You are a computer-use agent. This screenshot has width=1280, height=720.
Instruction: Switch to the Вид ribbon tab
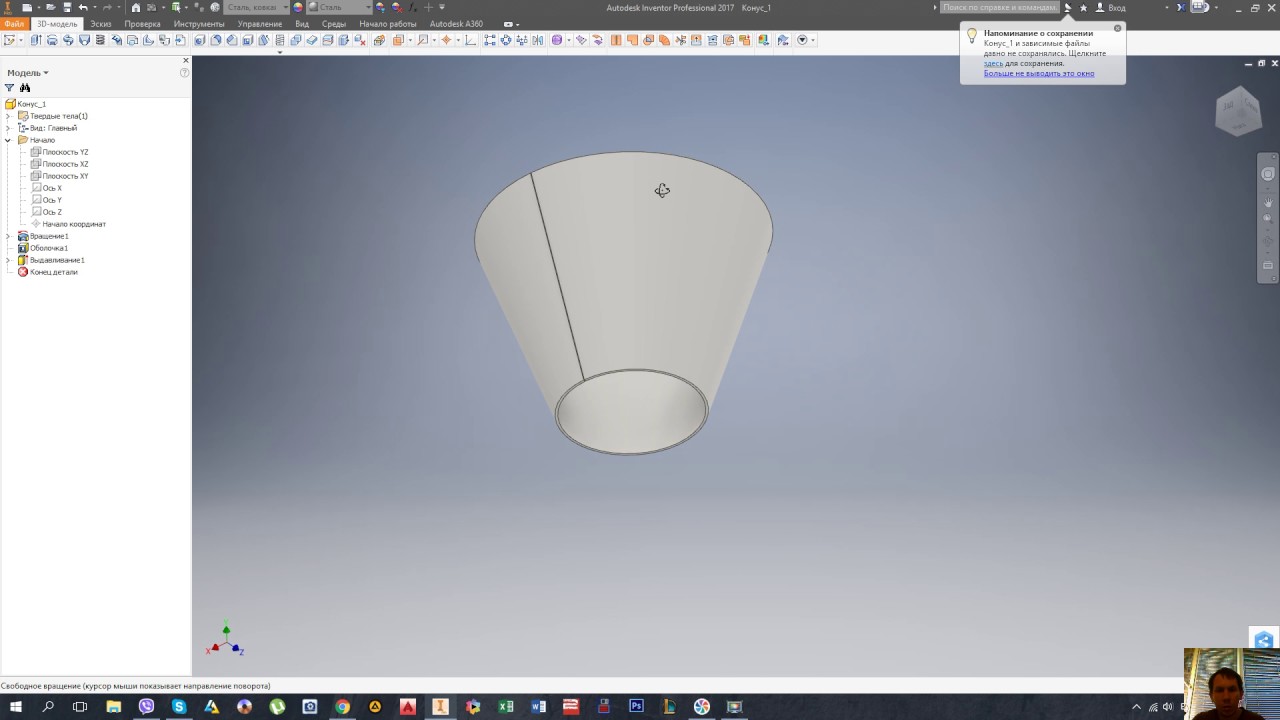(x=302, y=24)
